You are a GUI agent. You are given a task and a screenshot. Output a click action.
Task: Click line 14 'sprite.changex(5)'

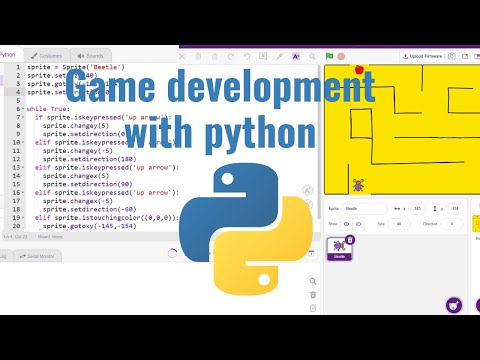[x=76, y=176]
